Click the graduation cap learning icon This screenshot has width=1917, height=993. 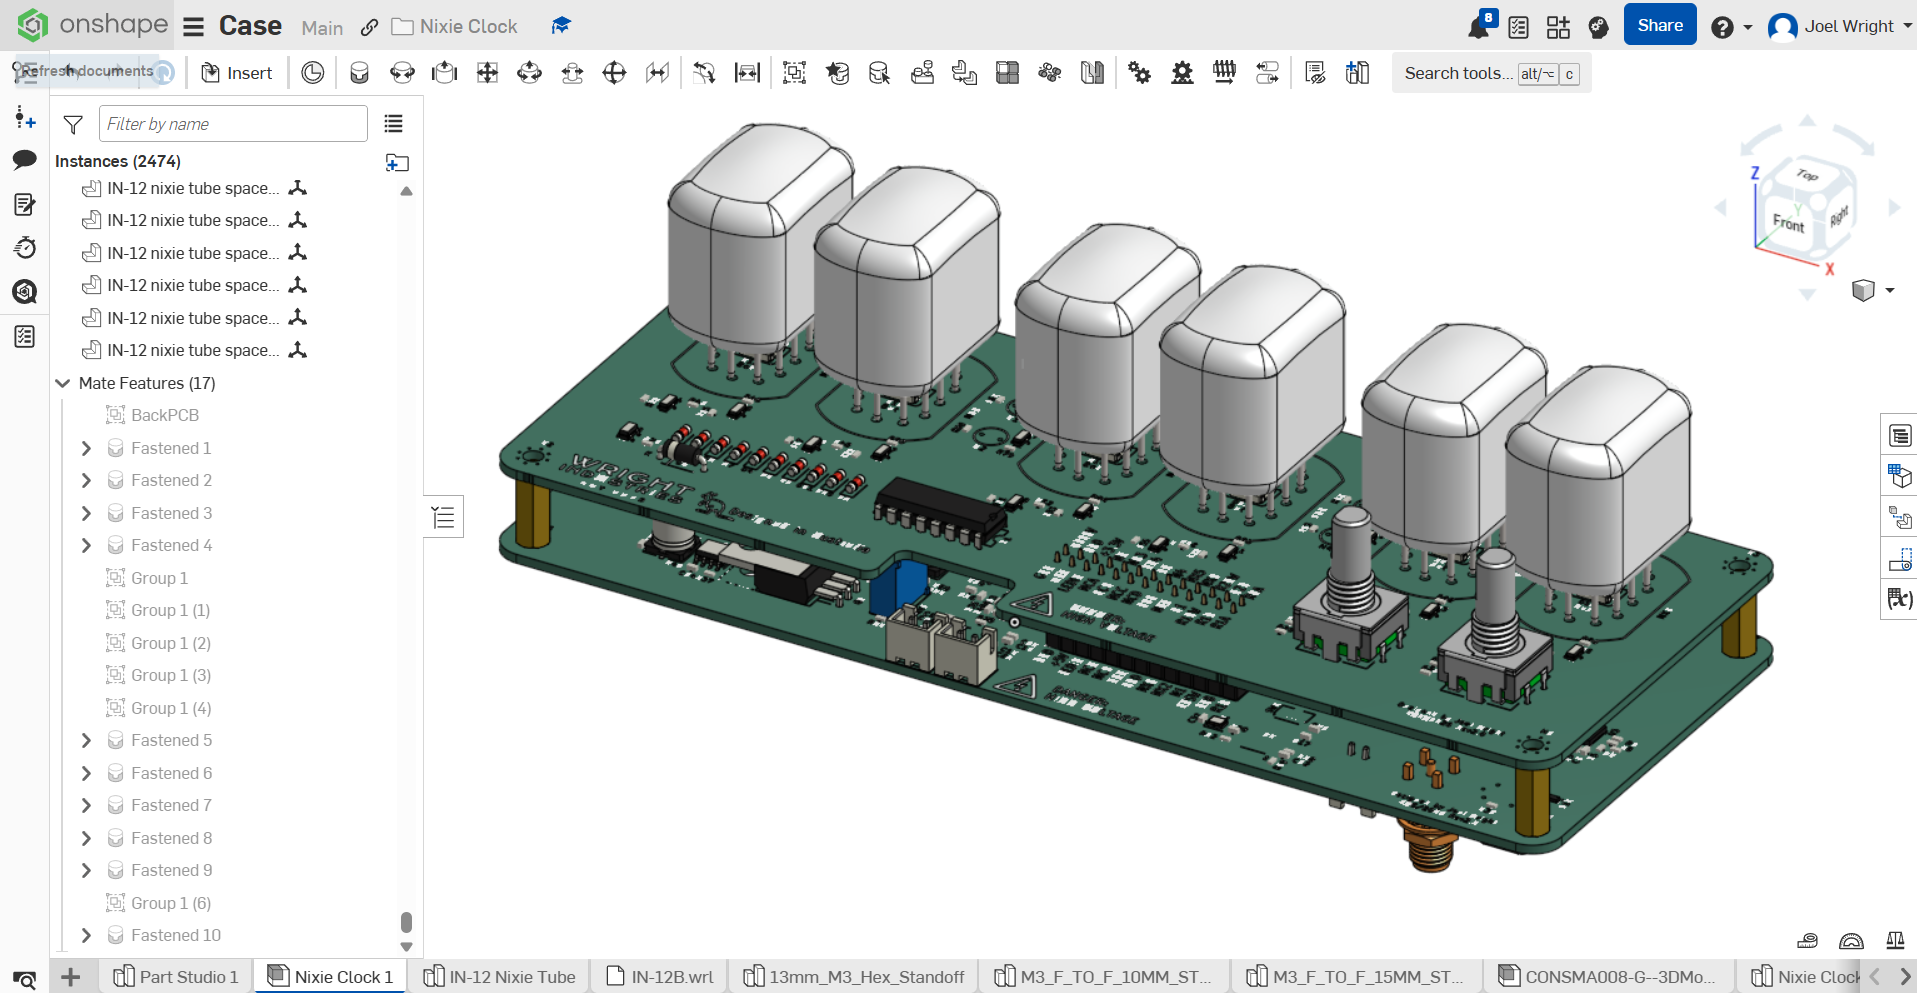click(x=561, y=26)
